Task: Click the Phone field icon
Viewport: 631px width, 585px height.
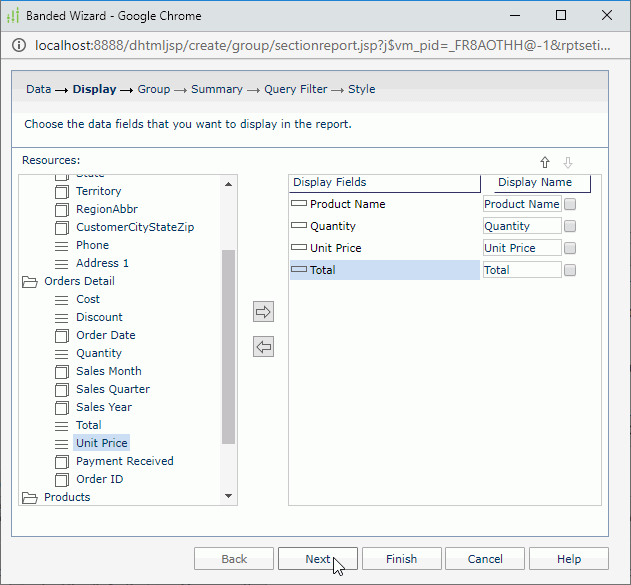Action: (62, 245)
